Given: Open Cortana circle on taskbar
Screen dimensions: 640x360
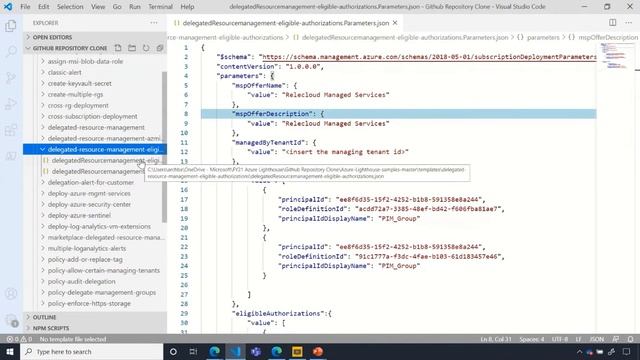Looking at the screenshot, I should 173,351.
